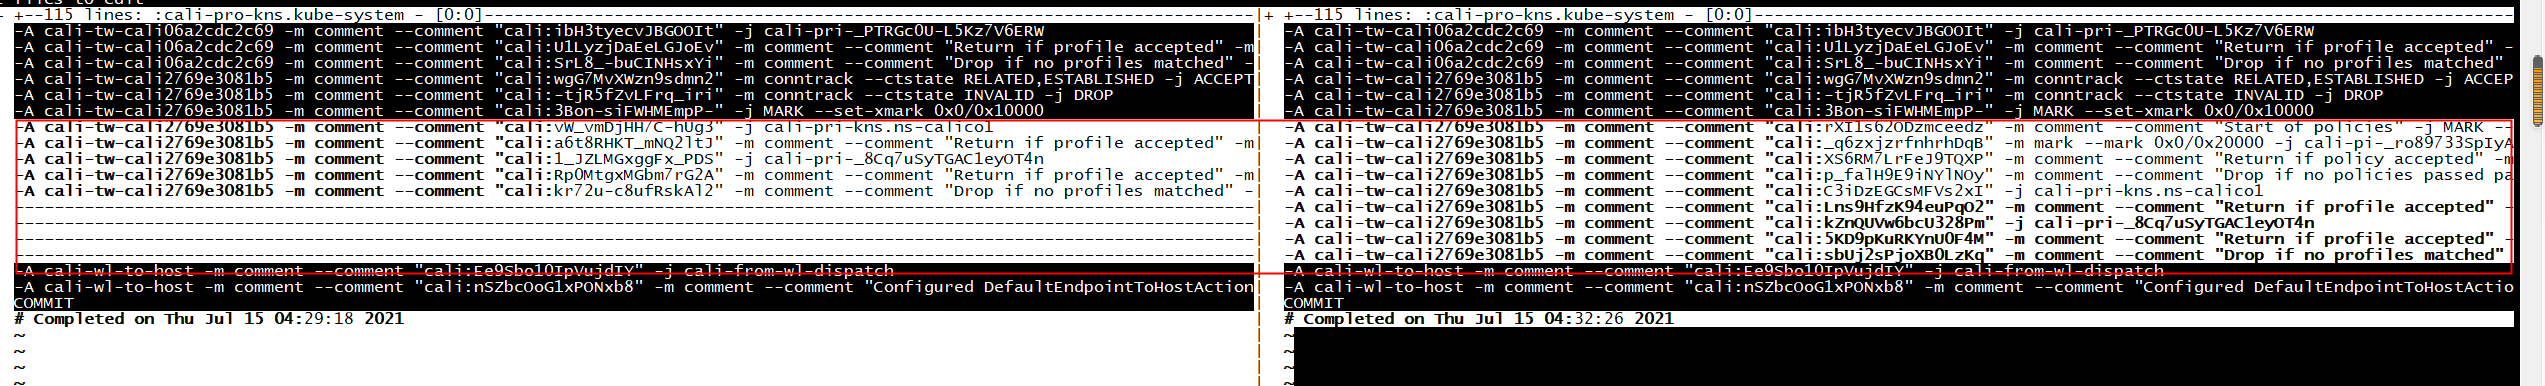Viewport: 2545px width, 386px height.
Task: Place cursor on right pane "--mark 0x0/0x20000" line
Action: [x=1898, y=143]
